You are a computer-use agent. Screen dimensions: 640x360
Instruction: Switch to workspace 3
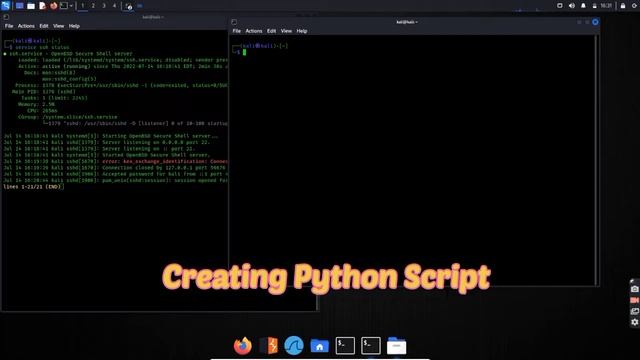click(104, 6)
